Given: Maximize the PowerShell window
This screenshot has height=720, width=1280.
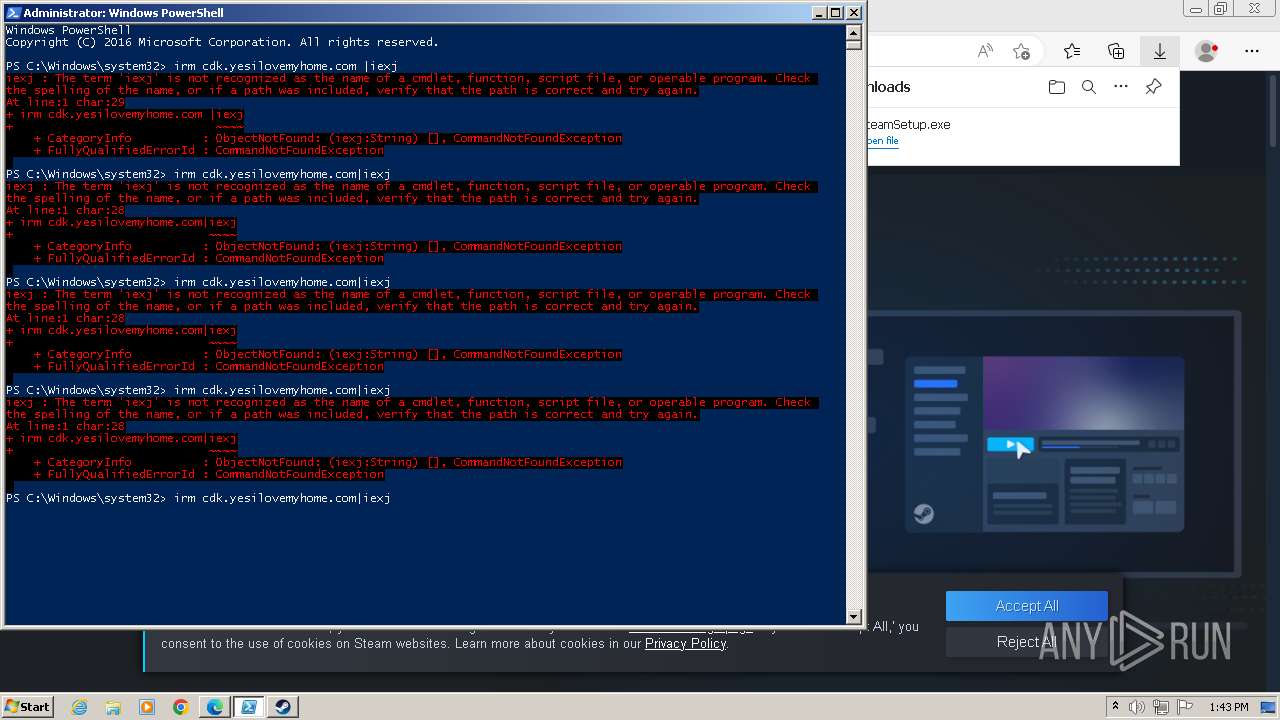Looking at the screenshot, I should pyautogui.click(x=836, y=13).
